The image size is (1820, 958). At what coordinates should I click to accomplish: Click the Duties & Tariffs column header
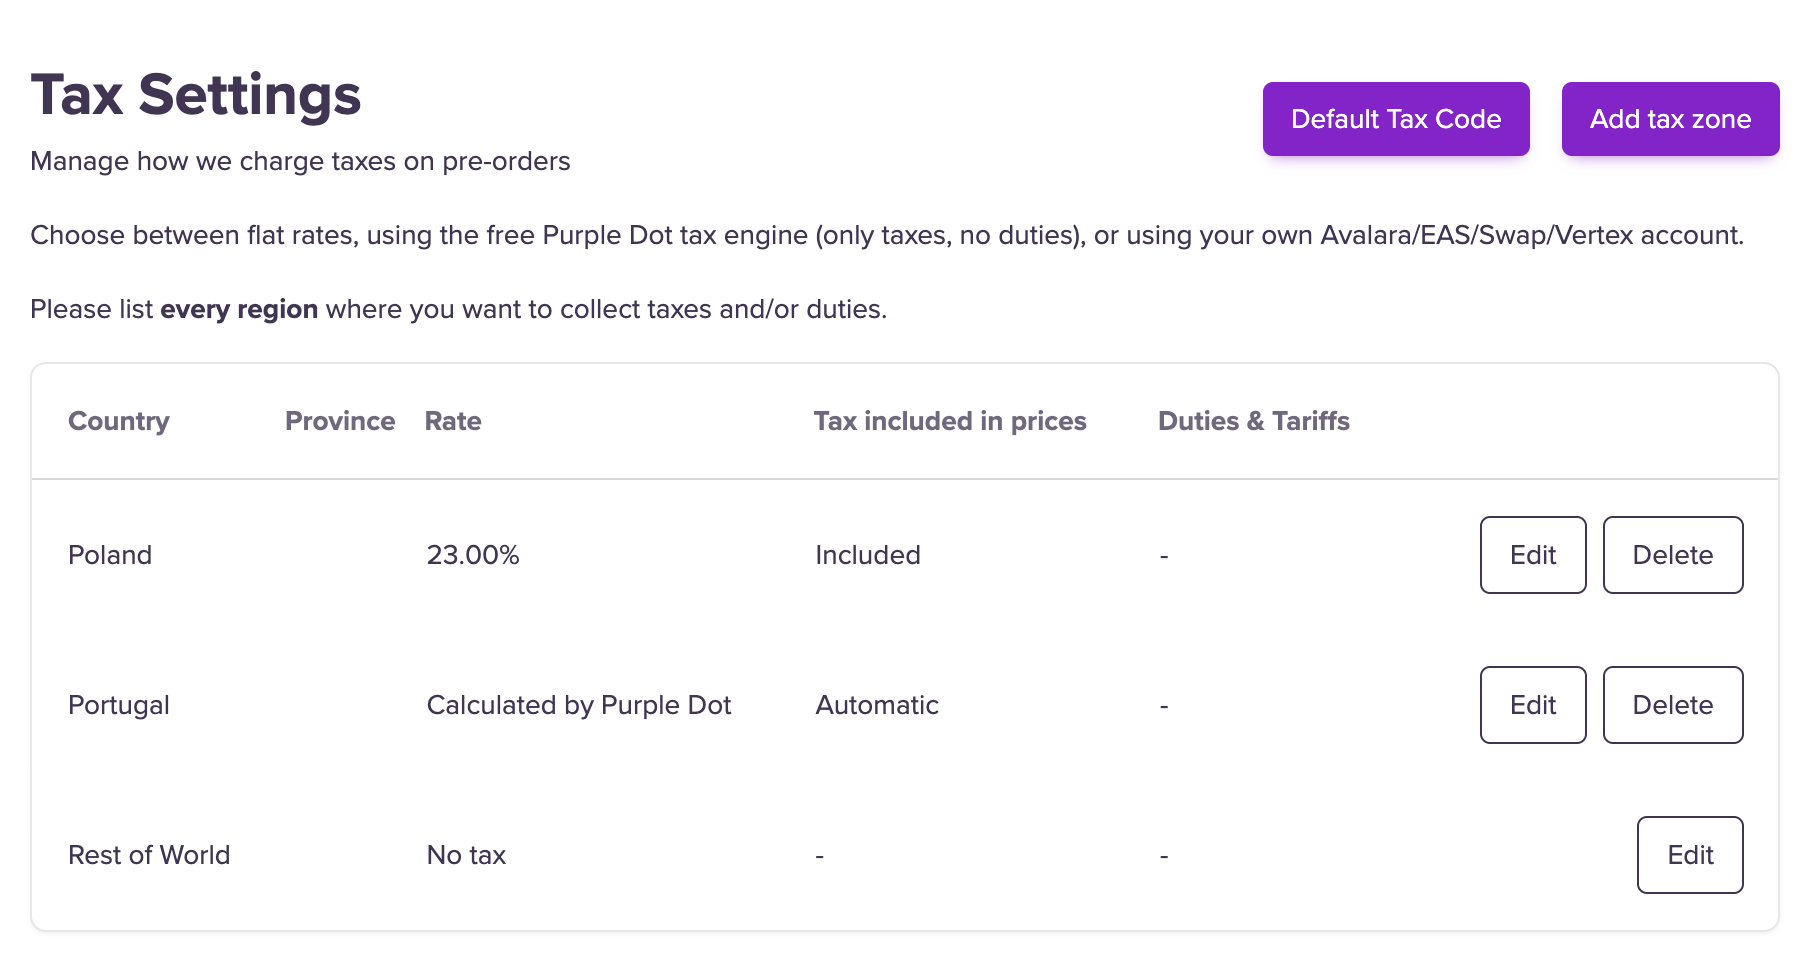(1254, 421)
